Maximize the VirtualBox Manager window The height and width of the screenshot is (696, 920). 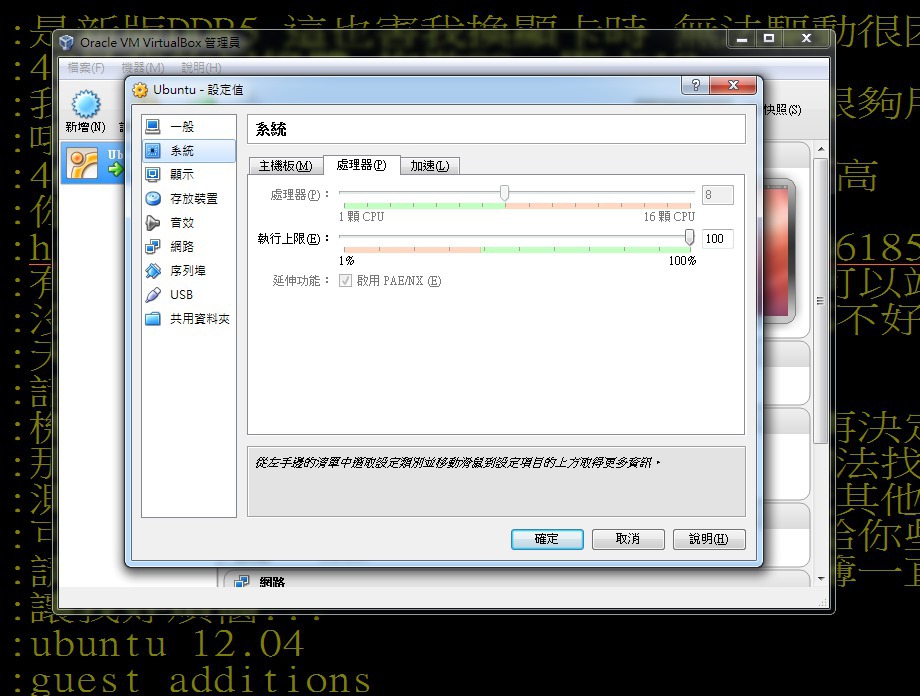pos(769,39)
